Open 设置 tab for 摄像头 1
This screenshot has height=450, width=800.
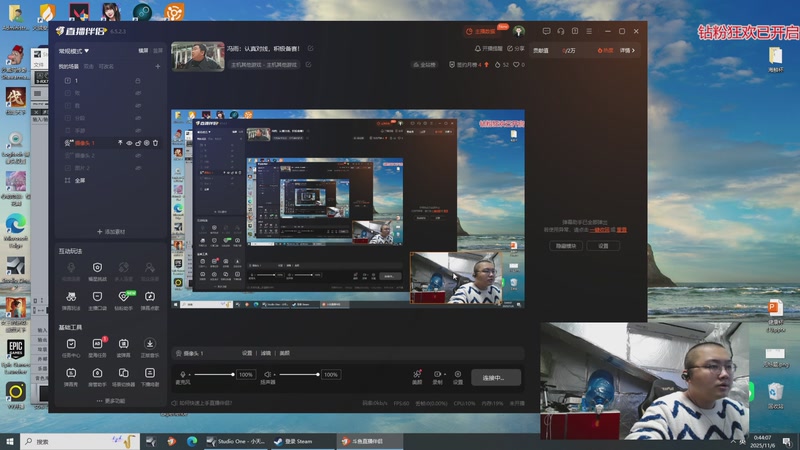pyautogui.click(x=247, y=353)
